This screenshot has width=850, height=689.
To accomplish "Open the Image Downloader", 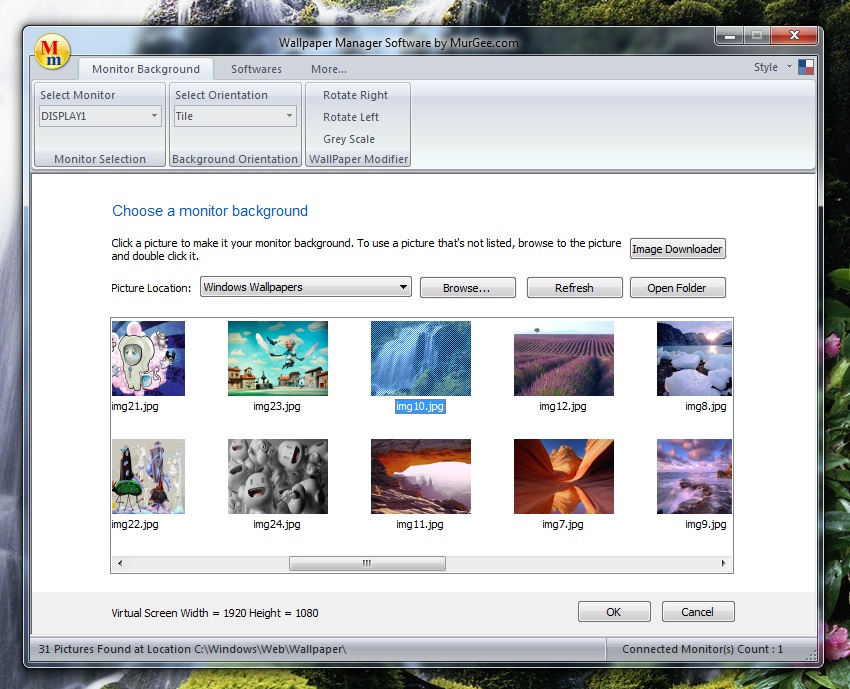I will [677, 248].
